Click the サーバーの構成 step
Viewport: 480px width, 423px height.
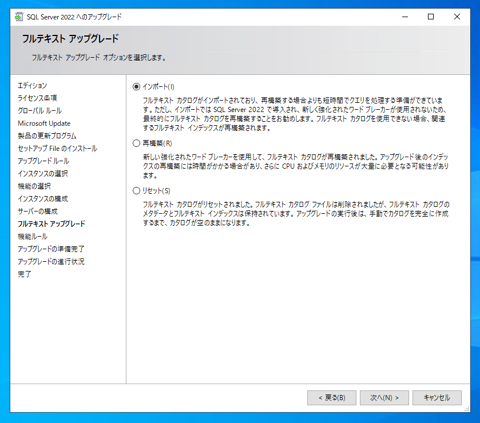(38, 211)
